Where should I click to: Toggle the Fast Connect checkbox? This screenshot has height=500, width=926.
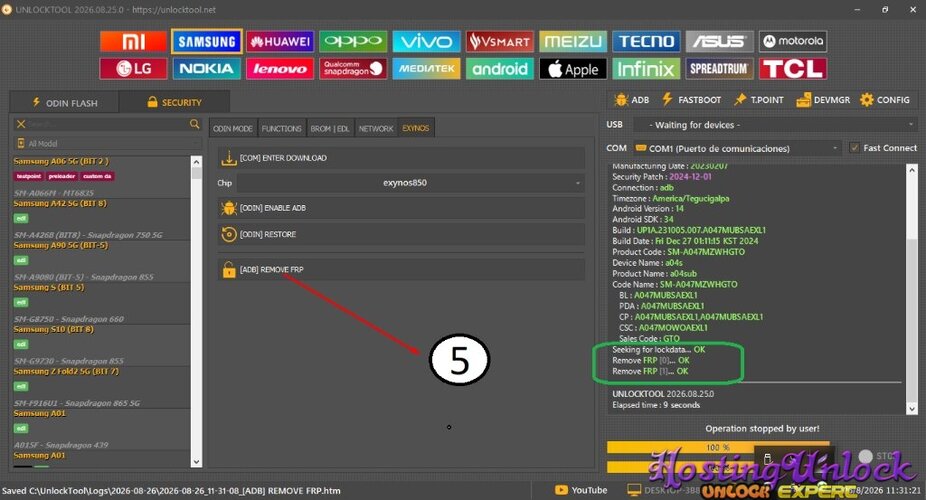[x=854, y=148]
